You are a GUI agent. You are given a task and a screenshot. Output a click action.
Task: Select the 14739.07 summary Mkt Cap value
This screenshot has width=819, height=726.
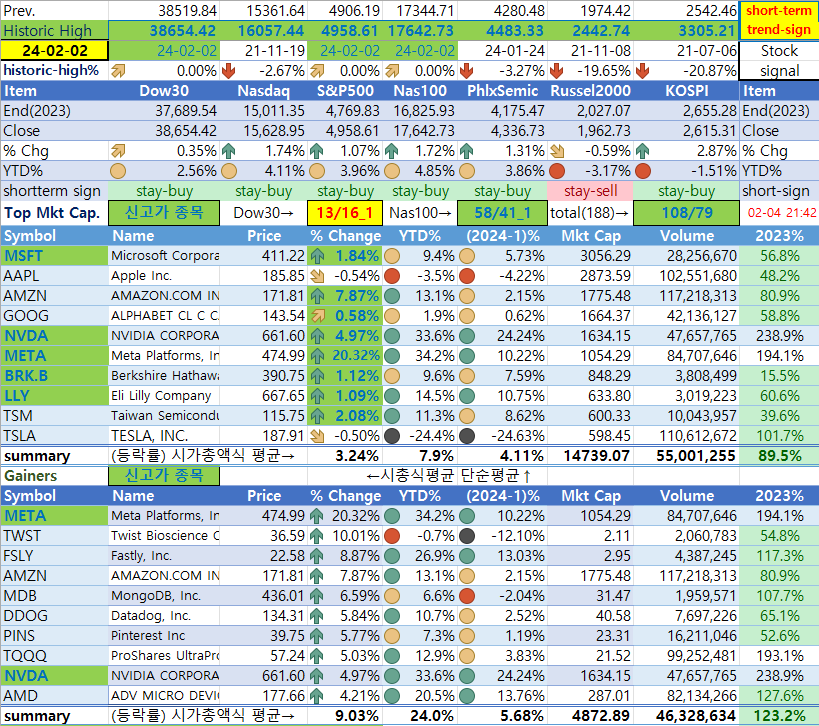click(x=596, y=456)
